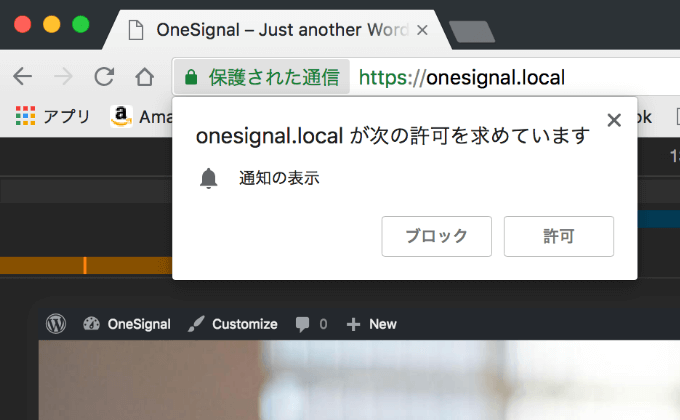This screenshot has width=680, height=420.
Task: Click the green fullscreen window button
Action: 81,24
